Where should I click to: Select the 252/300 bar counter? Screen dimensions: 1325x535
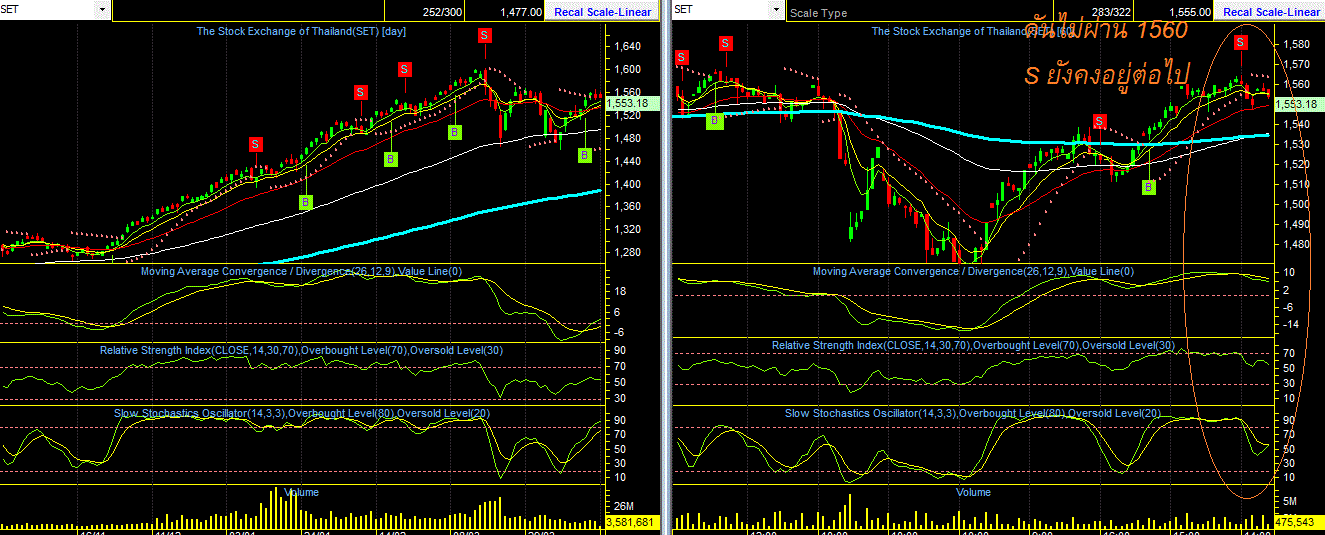point(442,12)
